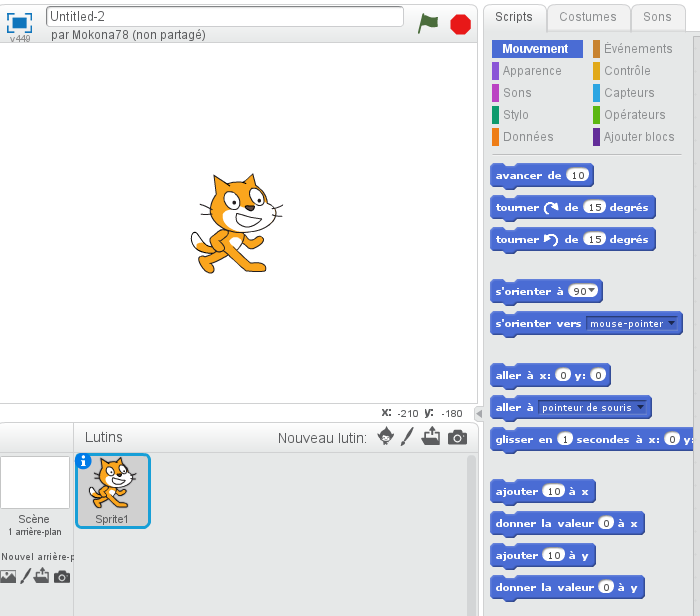Click the sprite list vertical scrollbar
700x616 pixels.
pyautogui.click(x=471, y=535)
